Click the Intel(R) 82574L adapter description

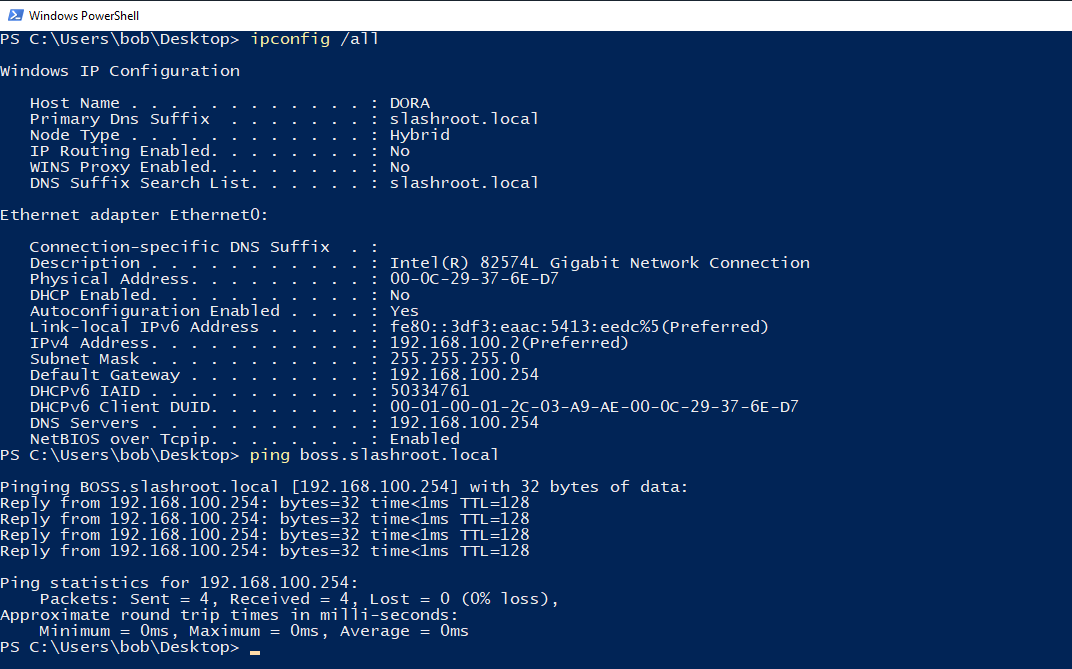click(599, 263)
